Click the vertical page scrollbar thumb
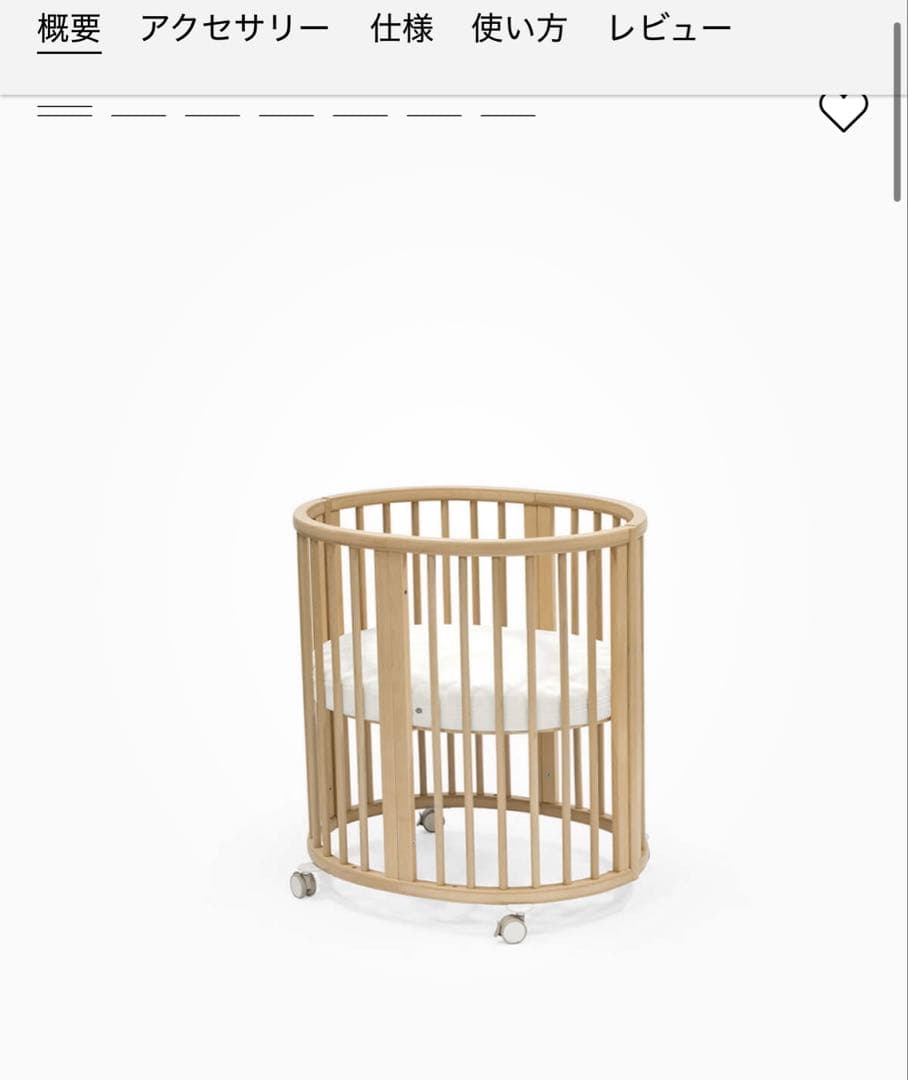 click(x=897, y=112)
